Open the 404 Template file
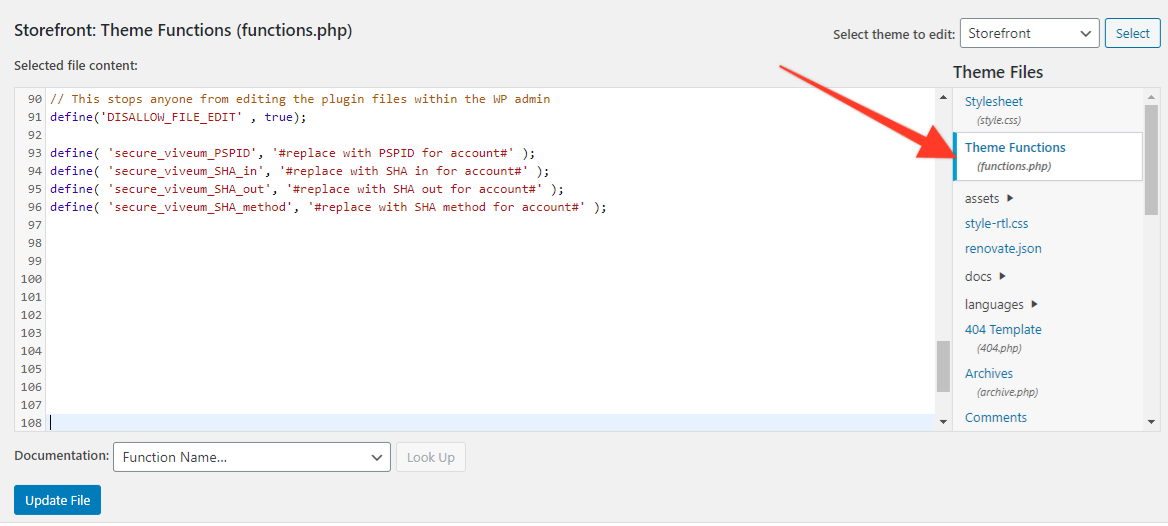1168x526 pixels. [1003, 329]
